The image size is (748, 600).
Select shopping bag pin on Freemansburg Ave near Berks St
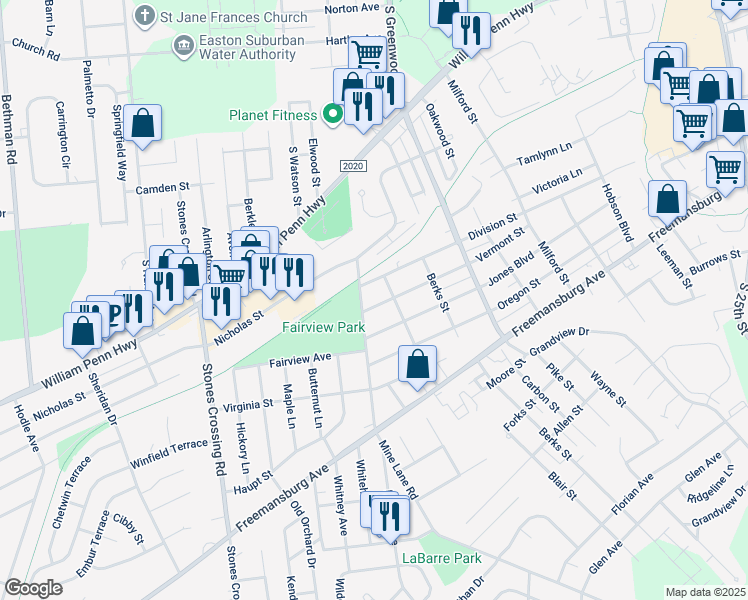point(417,366)
